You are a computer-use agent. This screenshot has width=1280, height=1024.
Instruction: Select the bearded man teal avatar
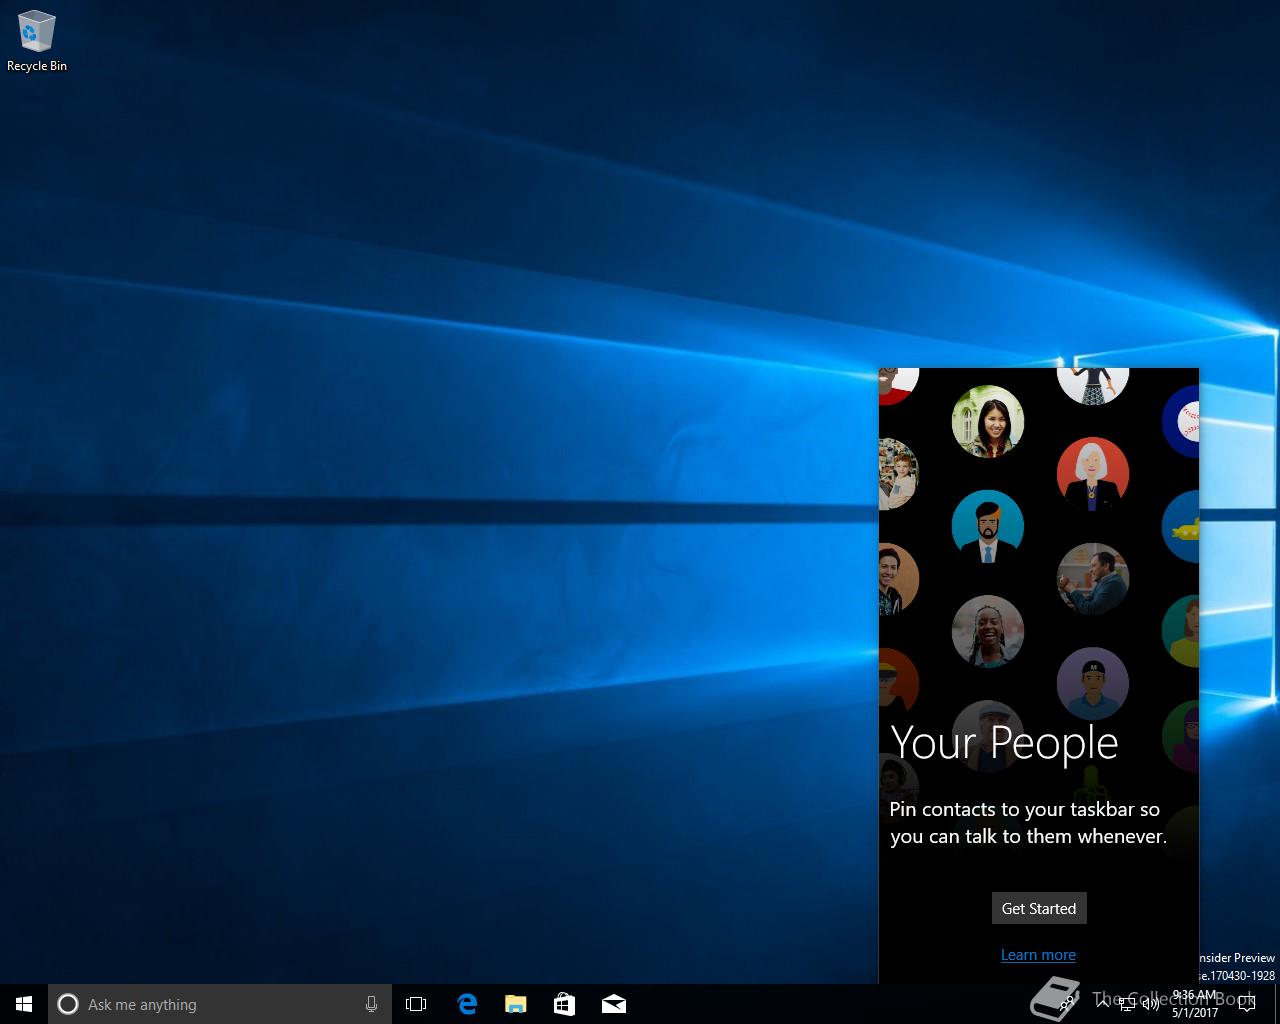point(988,526)
